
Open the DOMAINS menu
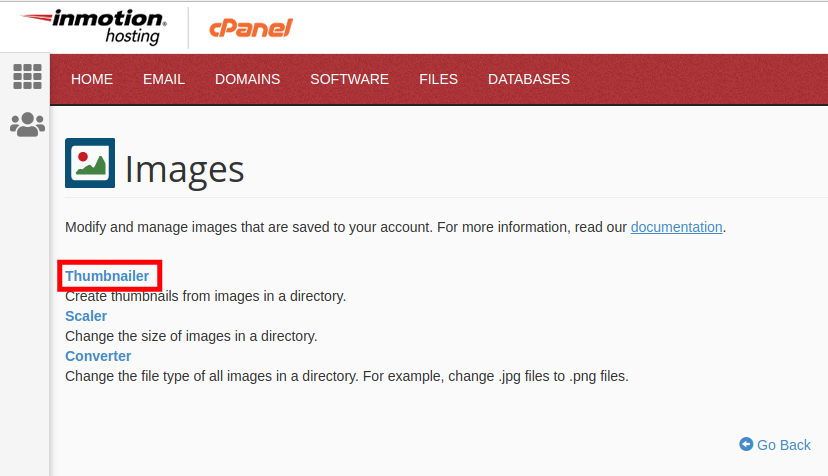[247, 79]
